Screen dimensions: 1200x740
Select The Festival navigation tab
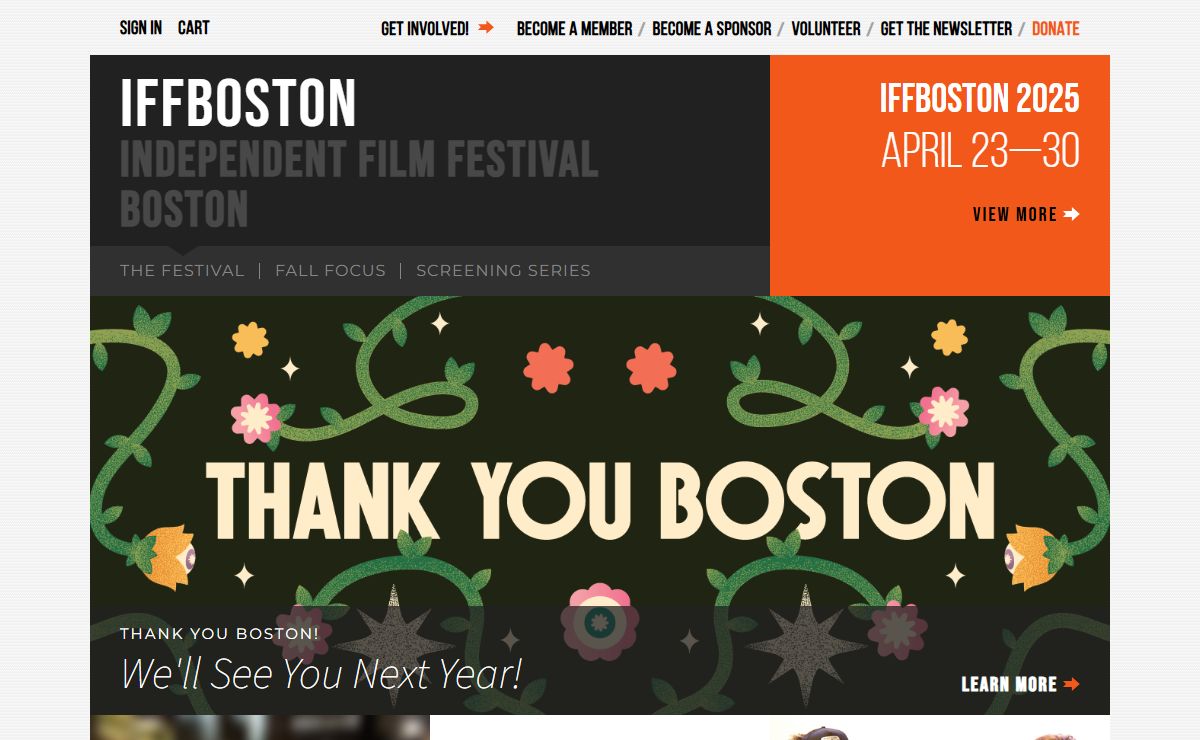click(182, 270)
